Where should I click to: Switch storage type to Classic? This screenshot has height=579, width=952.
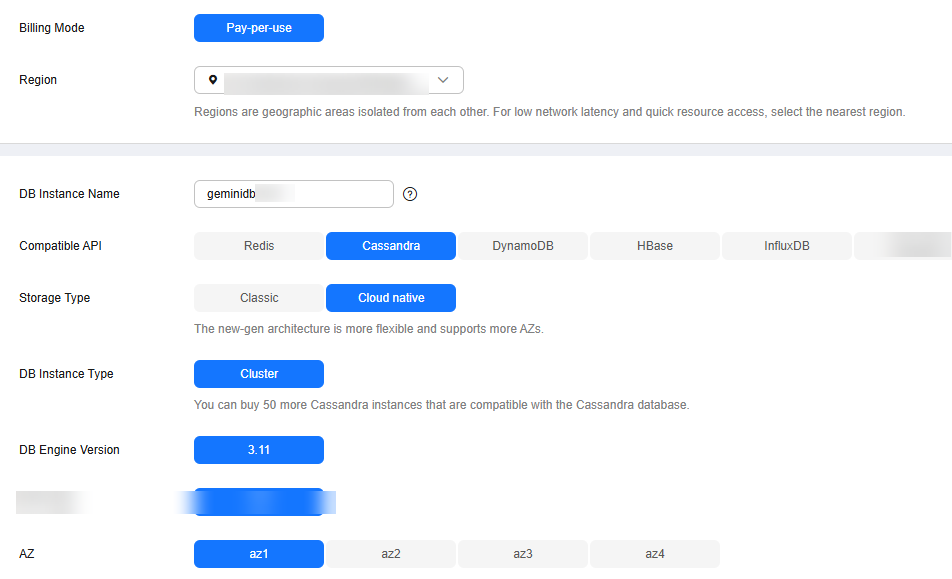point(259,298)
